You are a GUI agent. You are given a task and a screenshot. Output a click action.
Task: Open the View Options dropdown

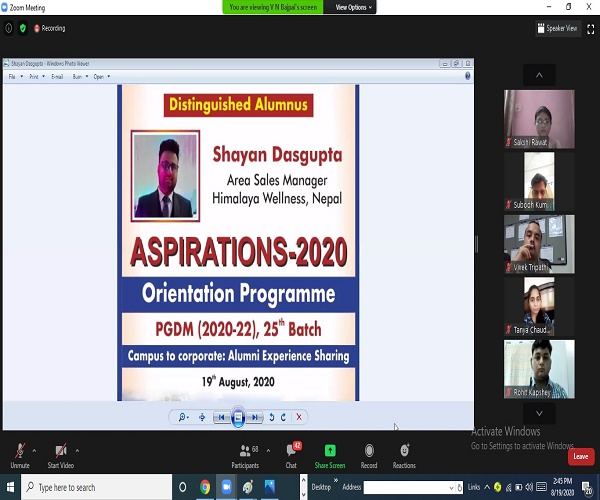pos(353,7)
